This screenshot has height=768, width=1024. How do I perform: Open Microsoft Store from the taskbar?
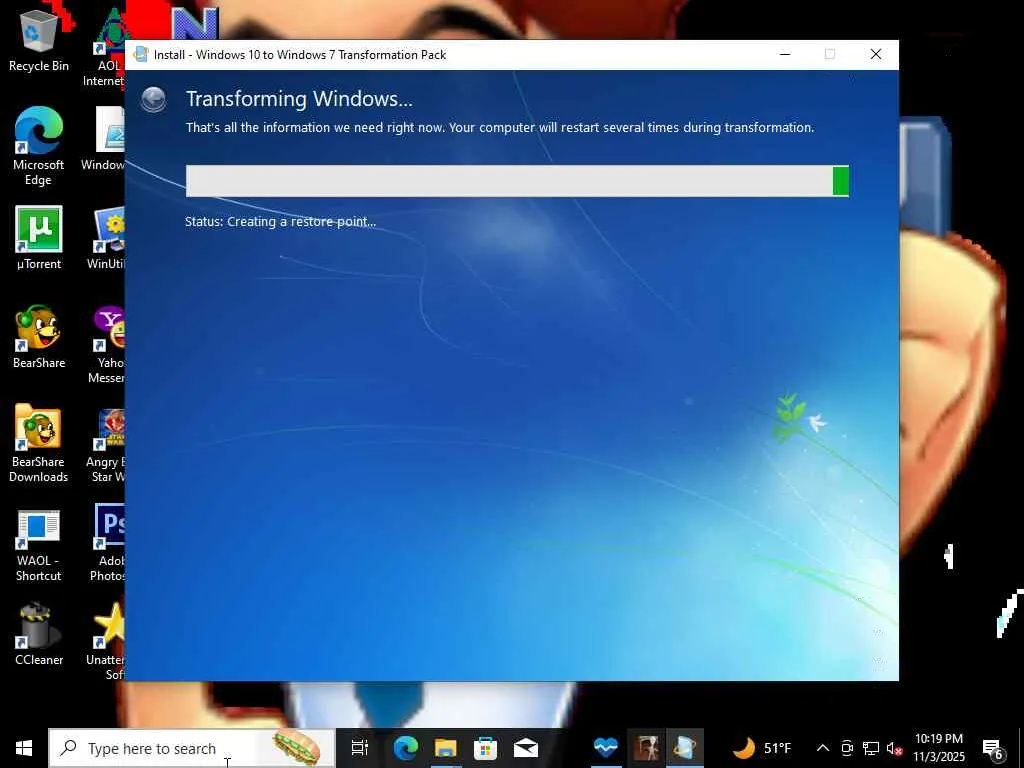[x=485, y=748]
